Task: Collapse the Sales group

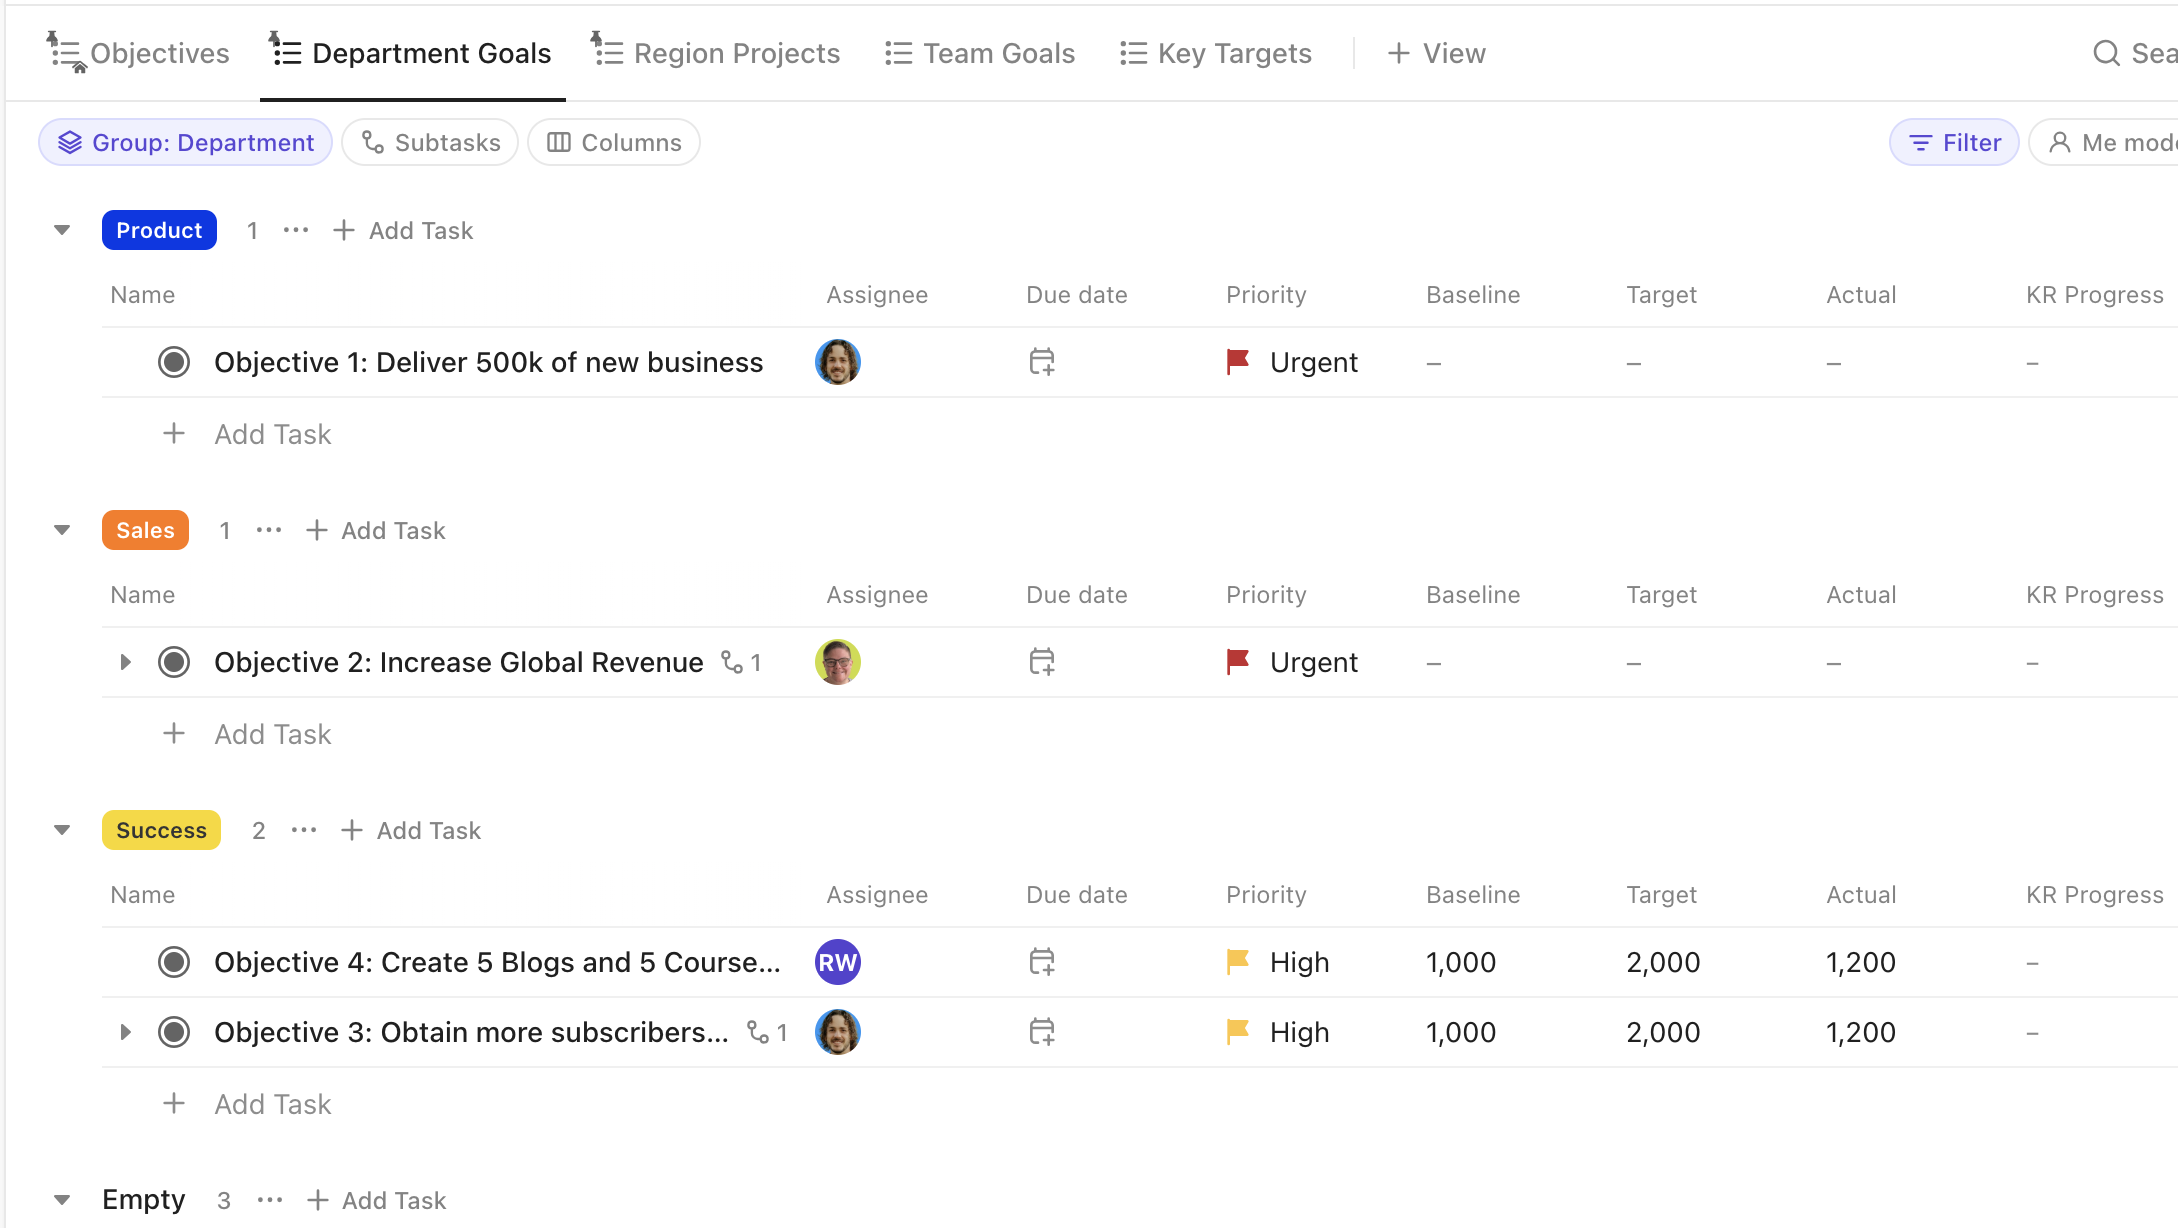Action: (62, 530)
